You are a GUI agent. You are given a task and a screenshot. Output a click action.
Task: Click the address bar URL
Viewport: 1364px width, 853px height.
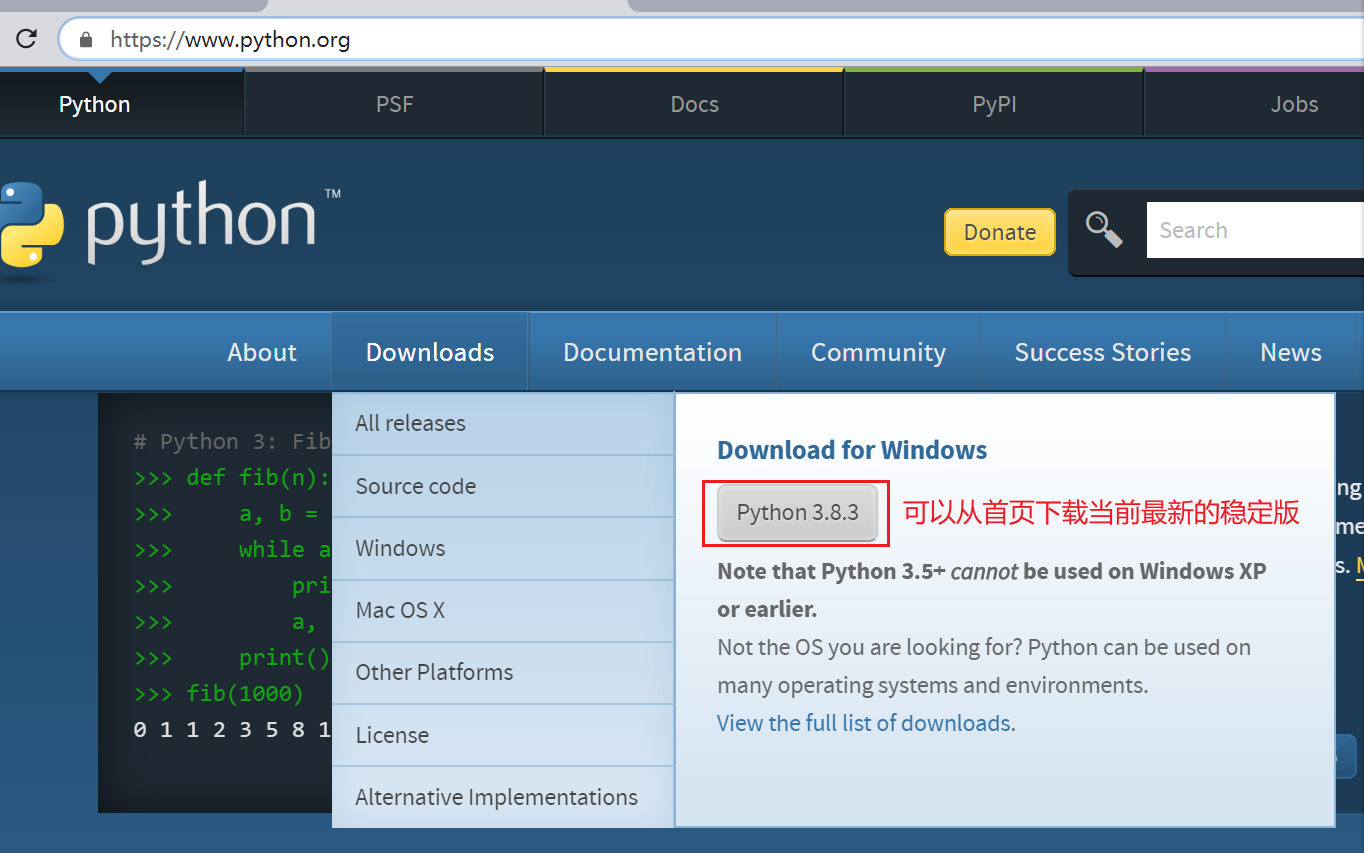[230, 40]
